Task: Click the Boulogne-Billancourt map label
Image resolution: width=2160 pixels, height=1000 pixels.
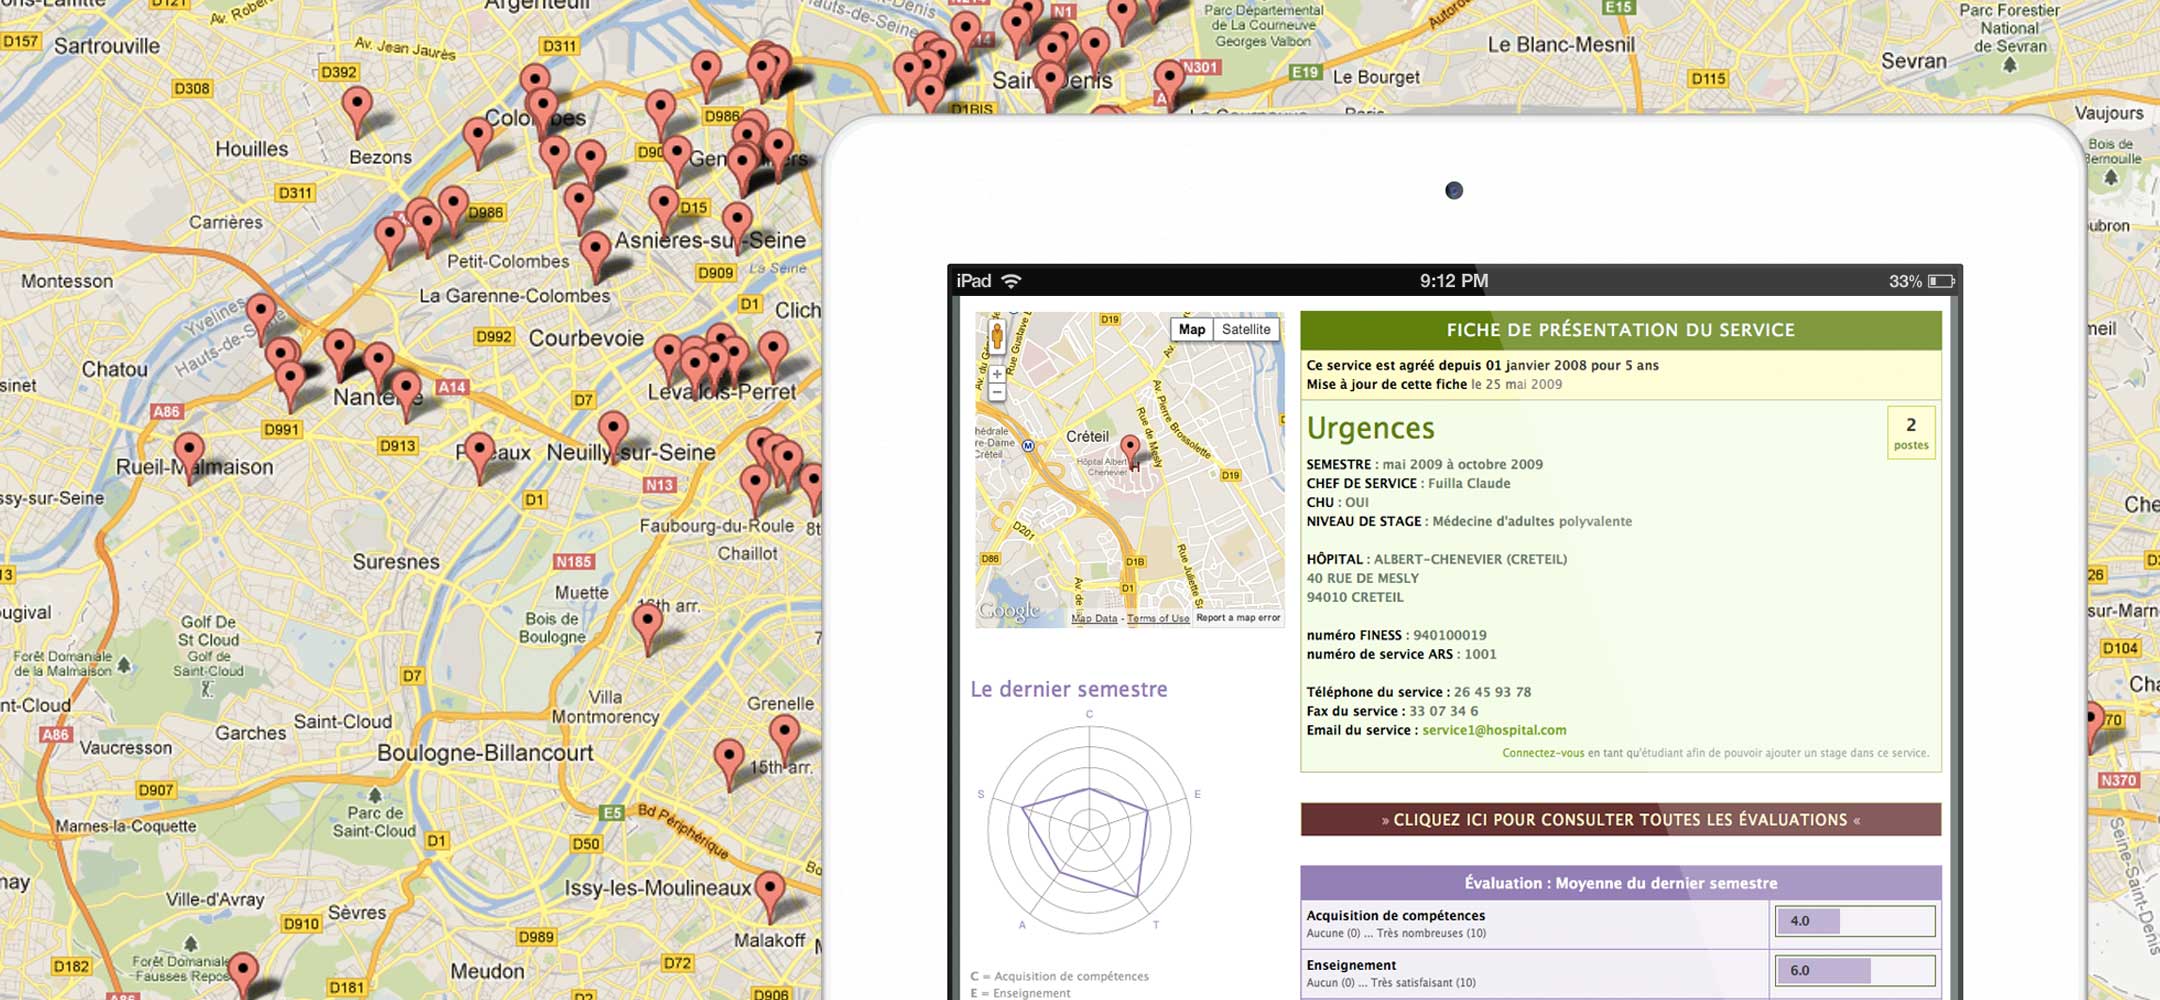Action: pyautogui.click(x=485, y=753)
